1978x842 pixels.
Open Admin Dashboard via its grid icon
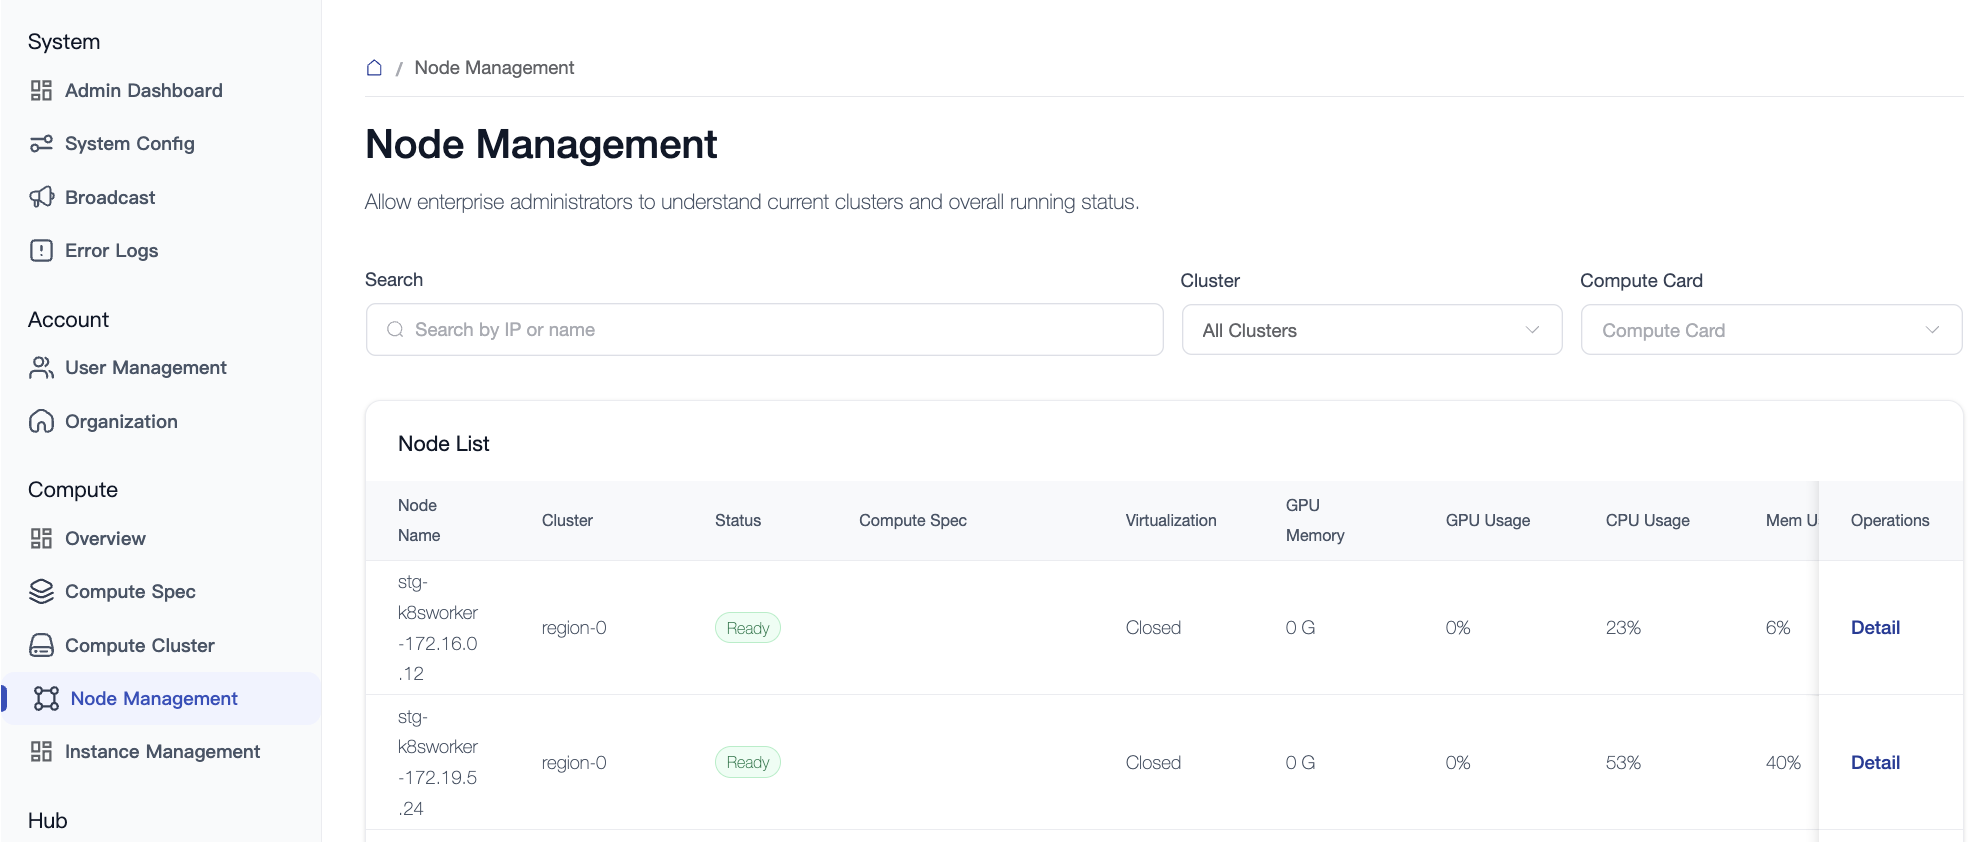[x=41, y=91]
